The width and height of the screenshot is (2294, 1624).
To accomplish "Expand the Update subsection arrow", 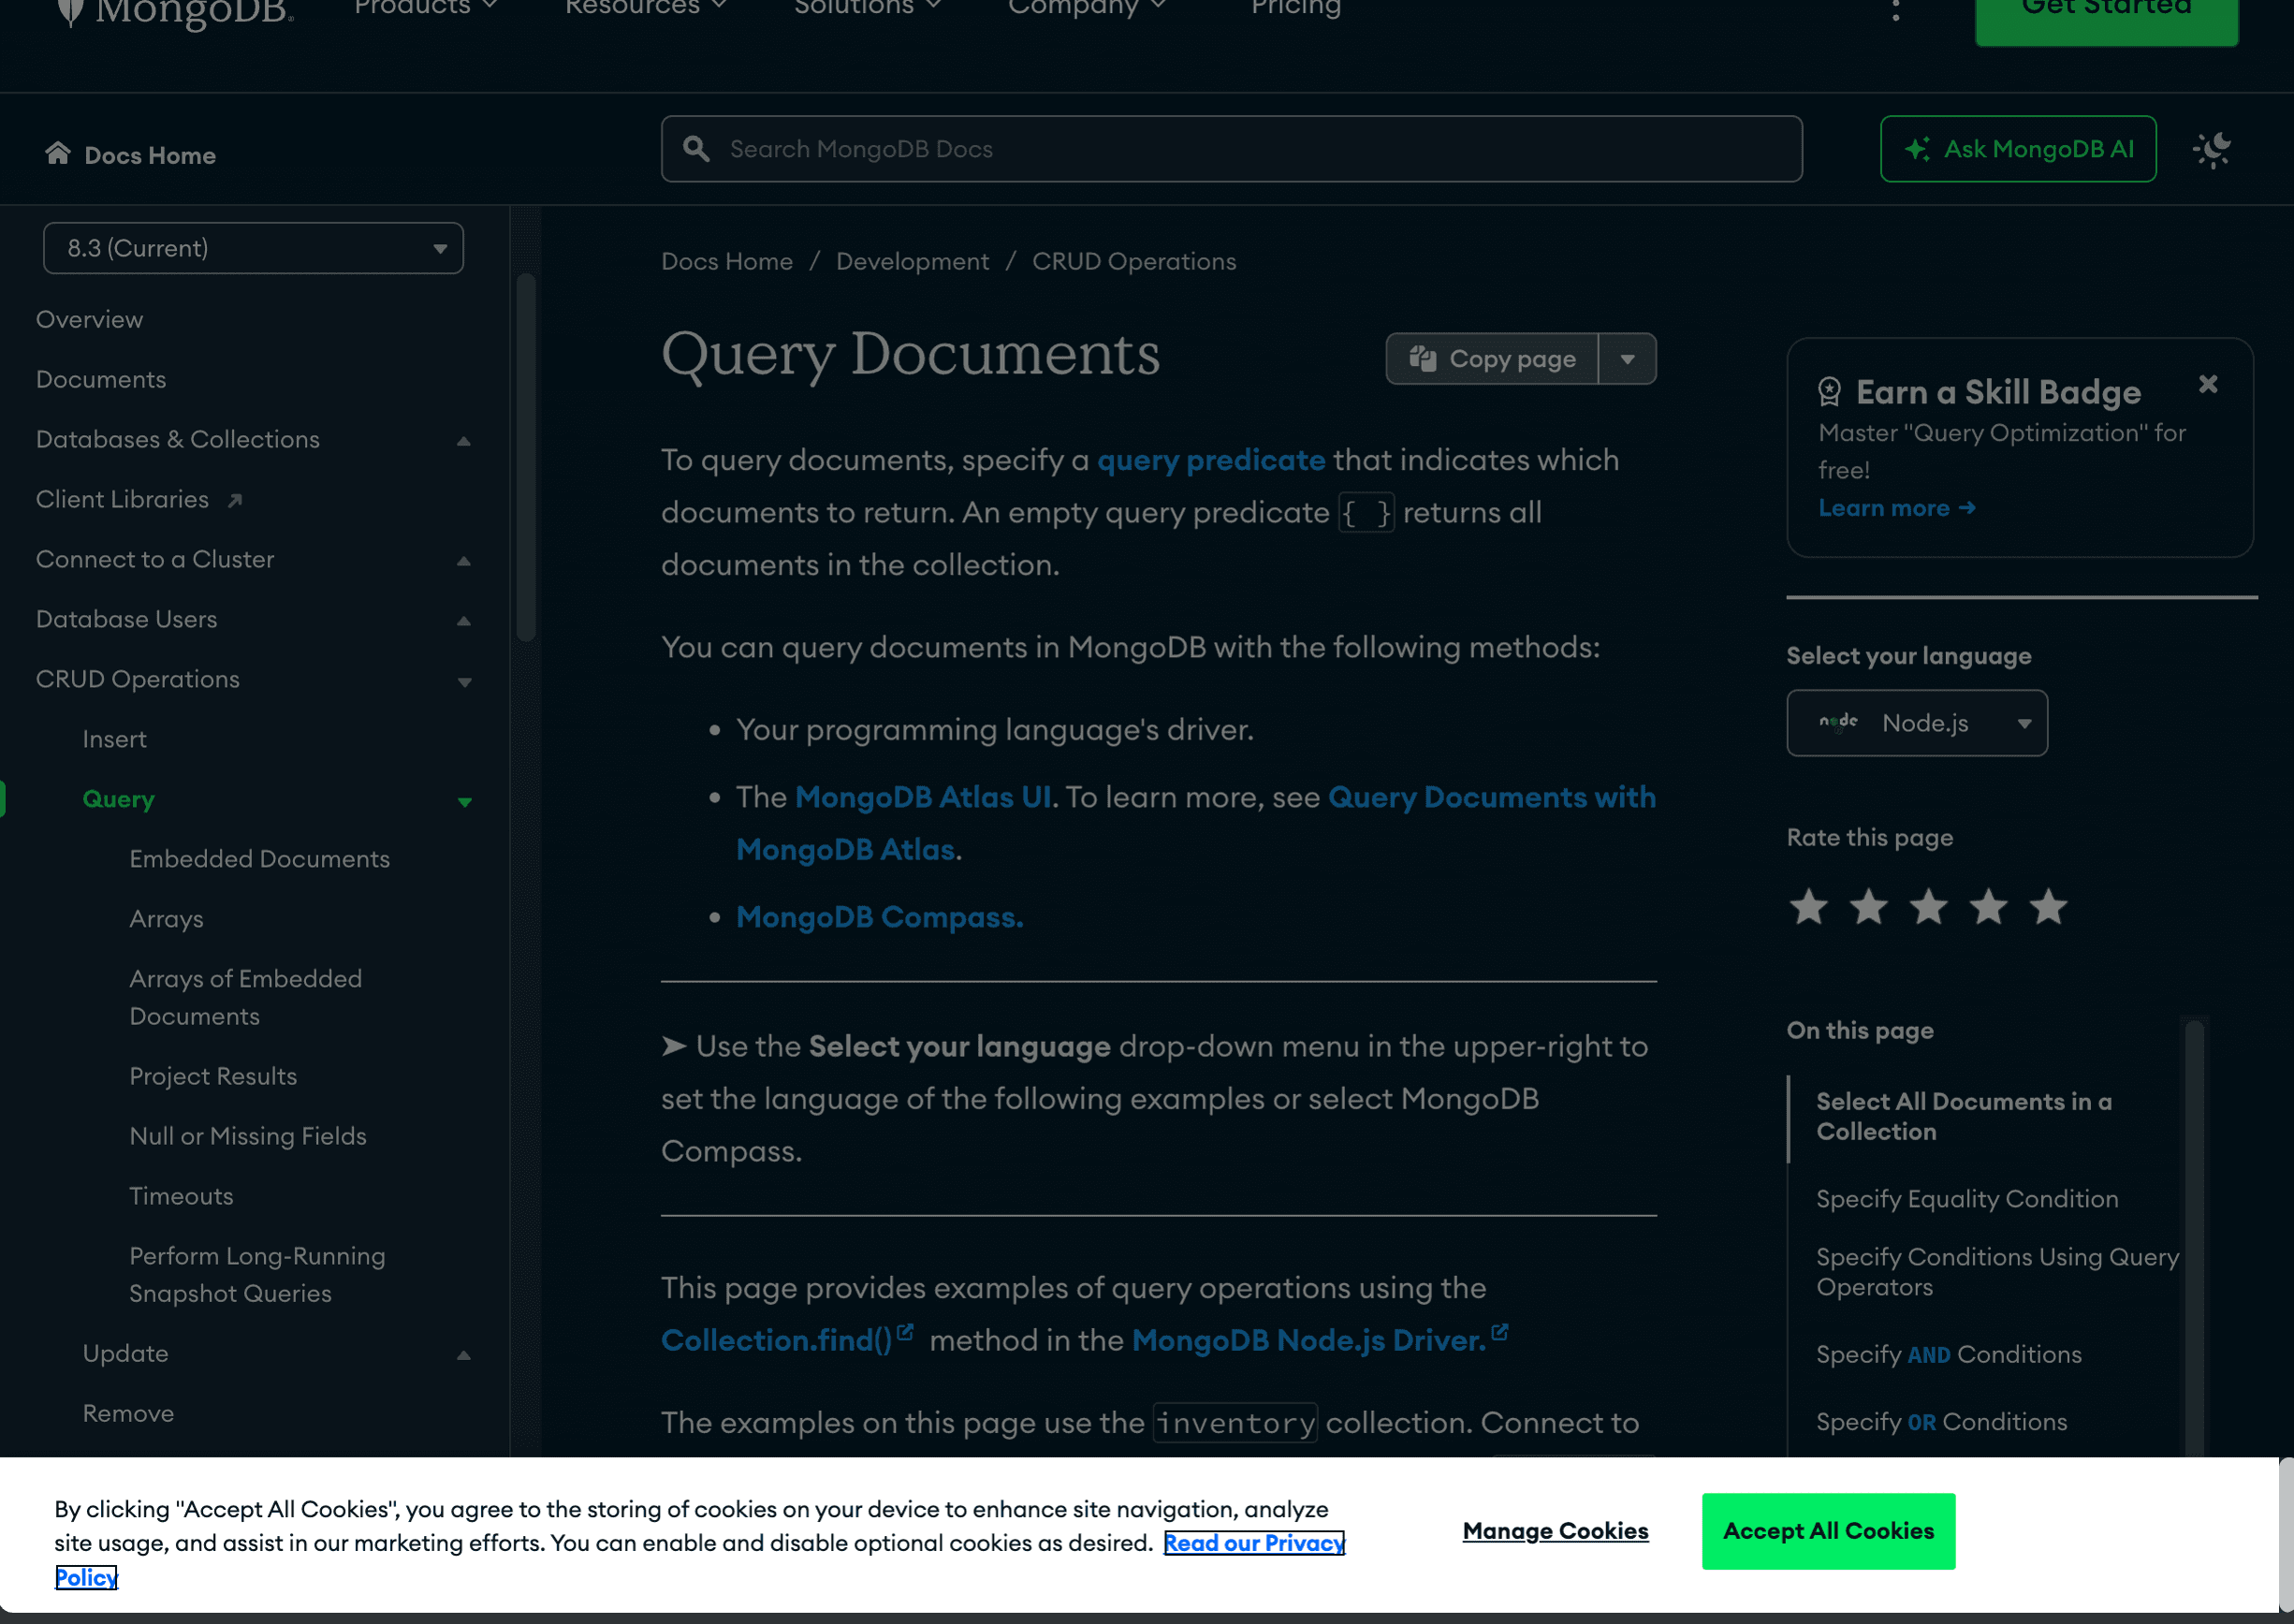I will (464, 1355).
